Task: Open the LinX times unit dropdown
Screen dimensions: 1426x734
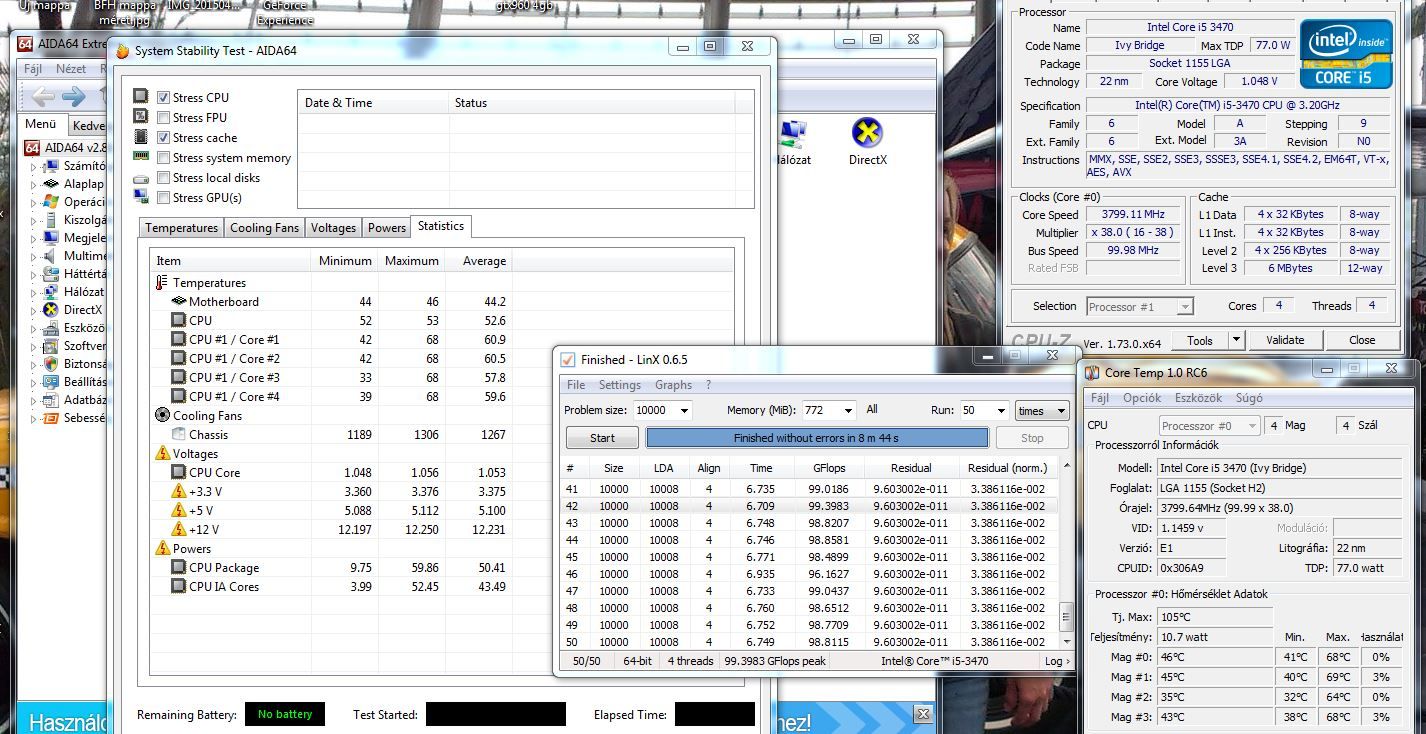Action: pyautogui.click(x=1042, y=411)
